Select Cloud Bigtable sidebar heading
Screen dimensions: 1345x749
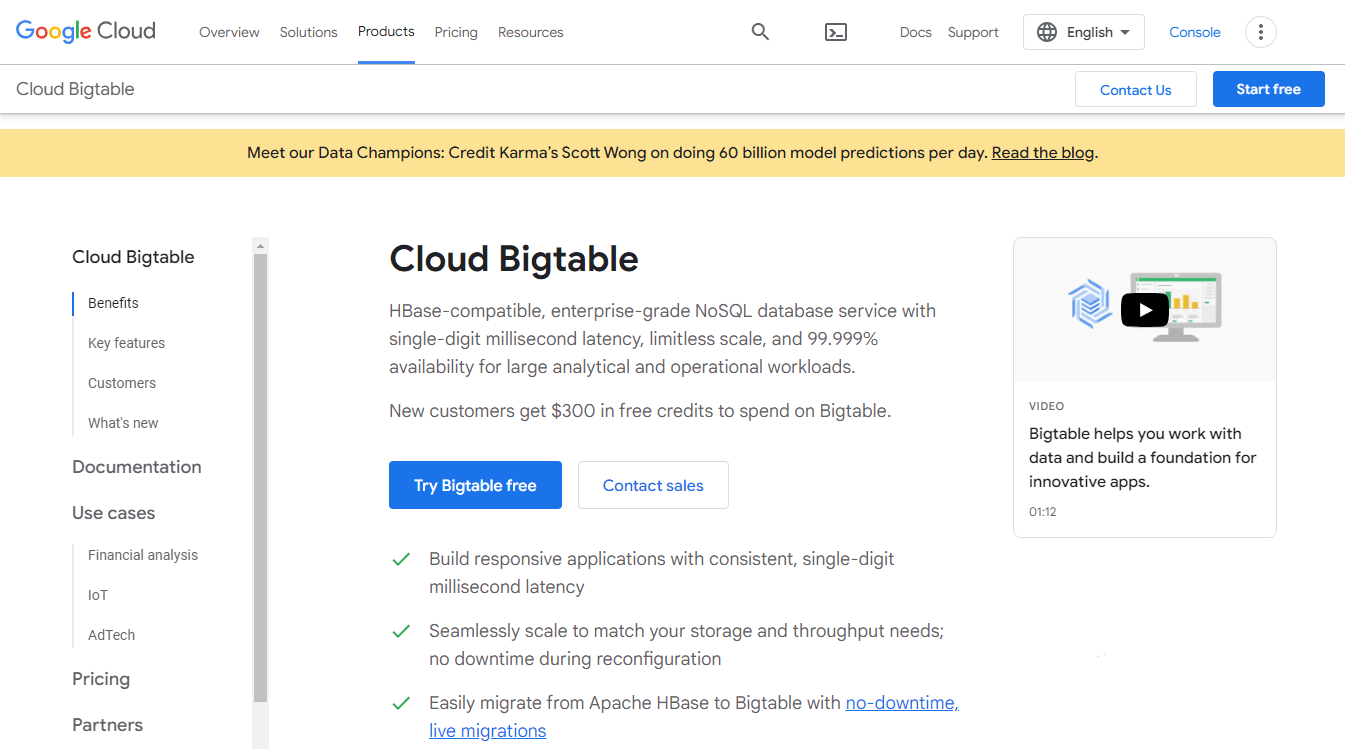tap(133, 257)
